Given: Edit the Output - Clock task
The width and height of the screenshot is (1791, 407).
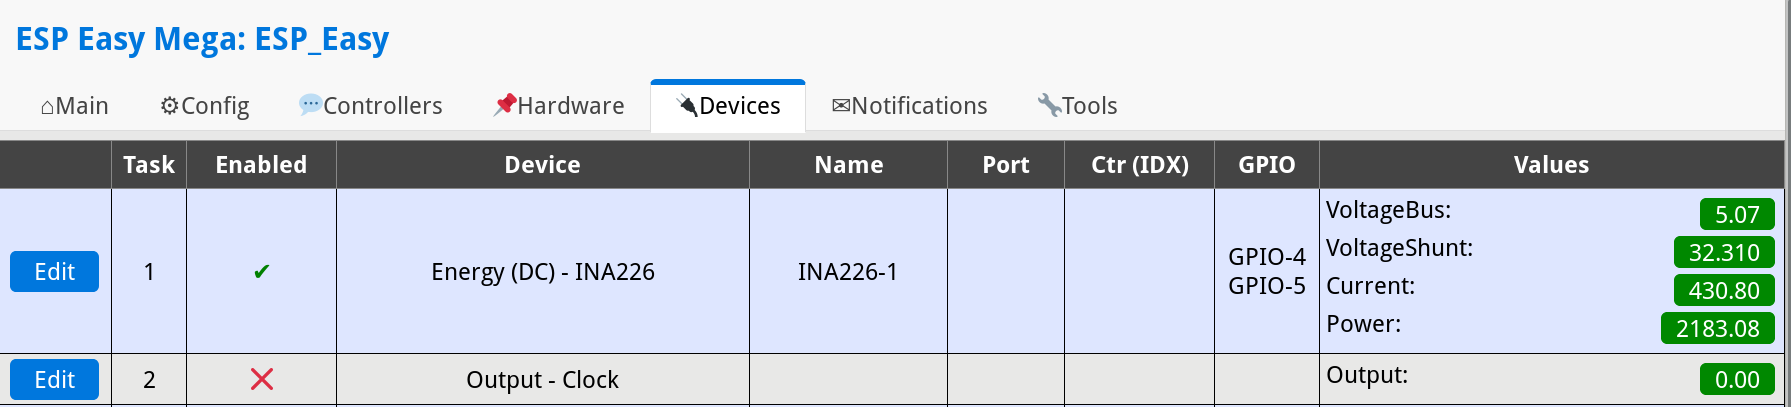Looking at the screenshot, I should tap(54, 380).
